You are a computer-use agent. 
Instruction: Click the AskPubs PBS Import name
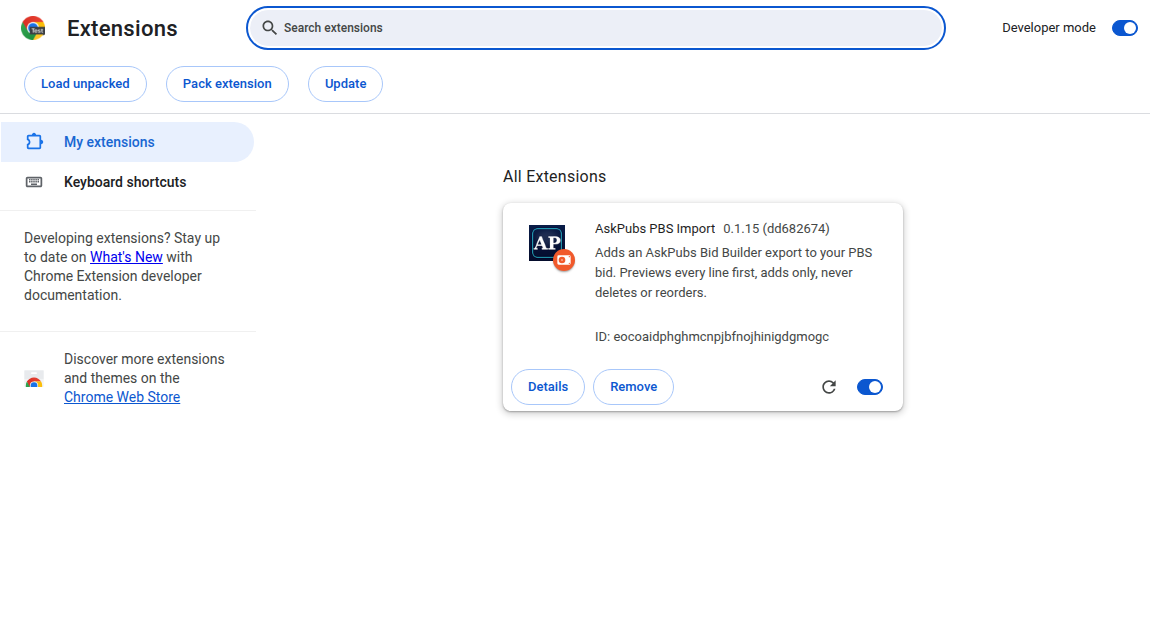pyautogui.click(x=655, y=229)
